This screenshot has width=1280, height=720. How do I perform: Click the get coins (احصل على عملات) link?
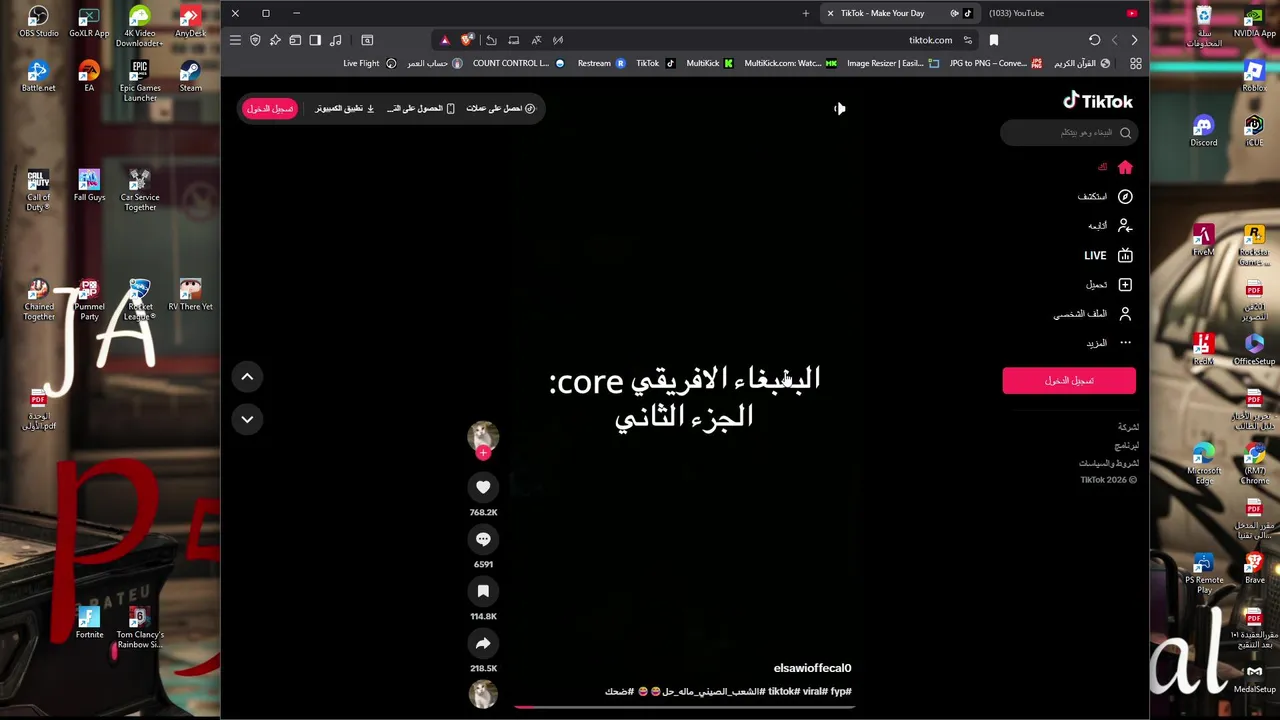click(x=501, y=108)
